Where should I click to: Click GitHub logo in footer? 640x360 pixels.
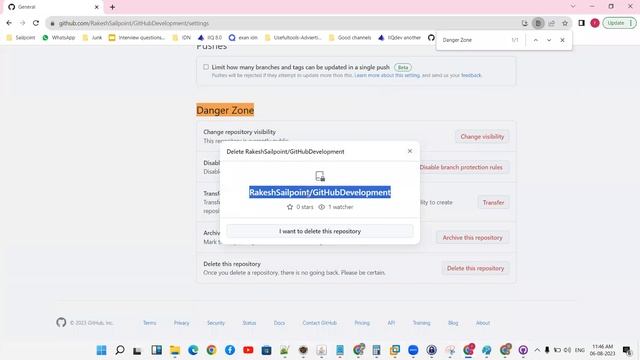(61, 322)
